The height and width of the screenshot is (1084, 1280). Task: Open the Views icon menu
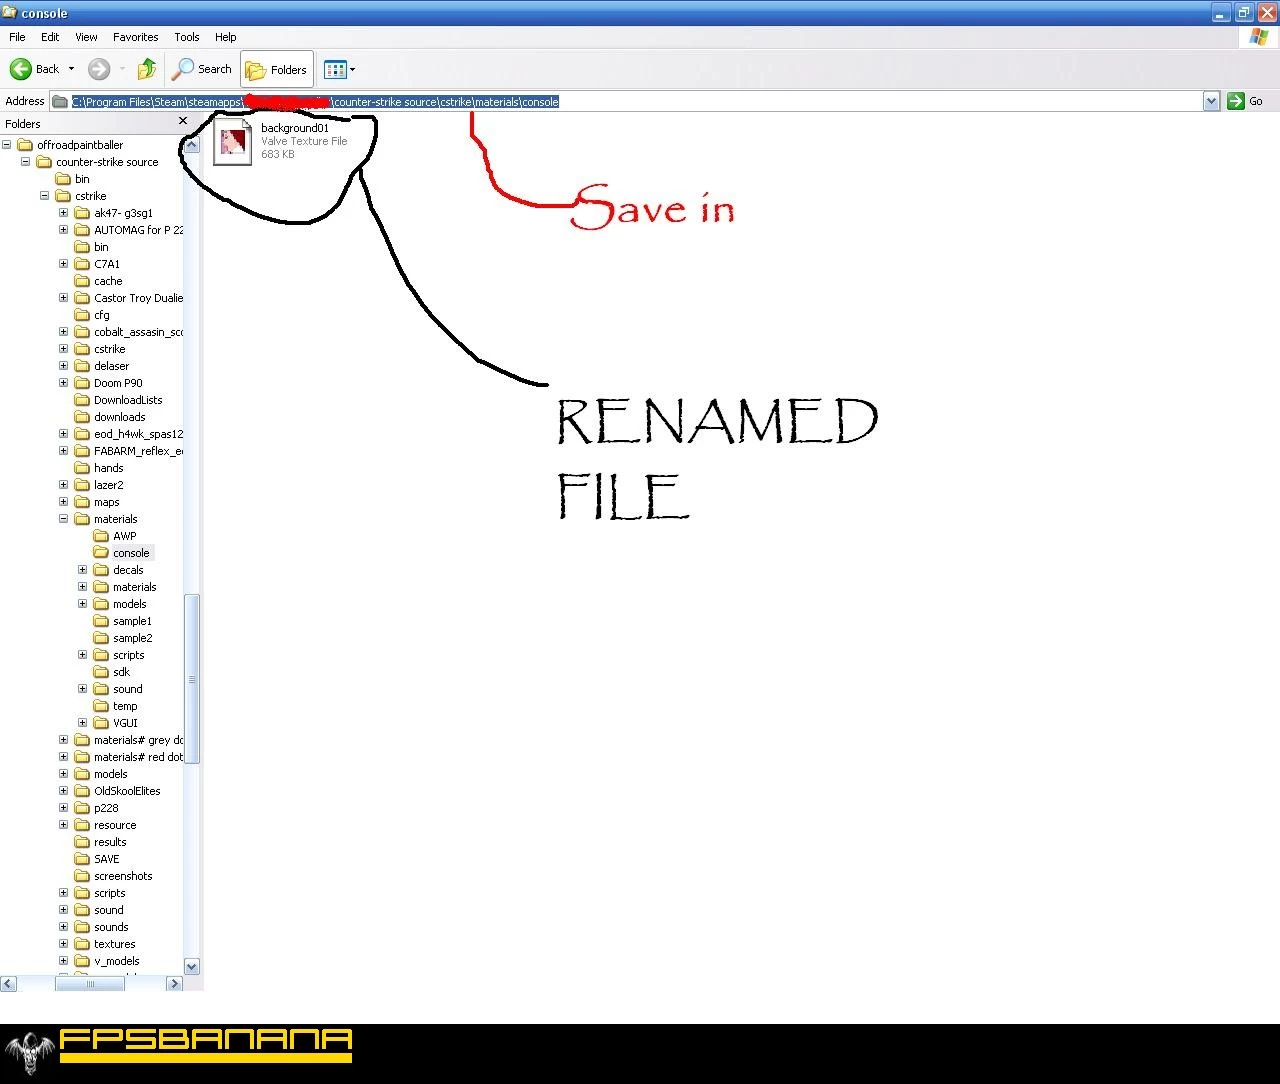(335, 69)
